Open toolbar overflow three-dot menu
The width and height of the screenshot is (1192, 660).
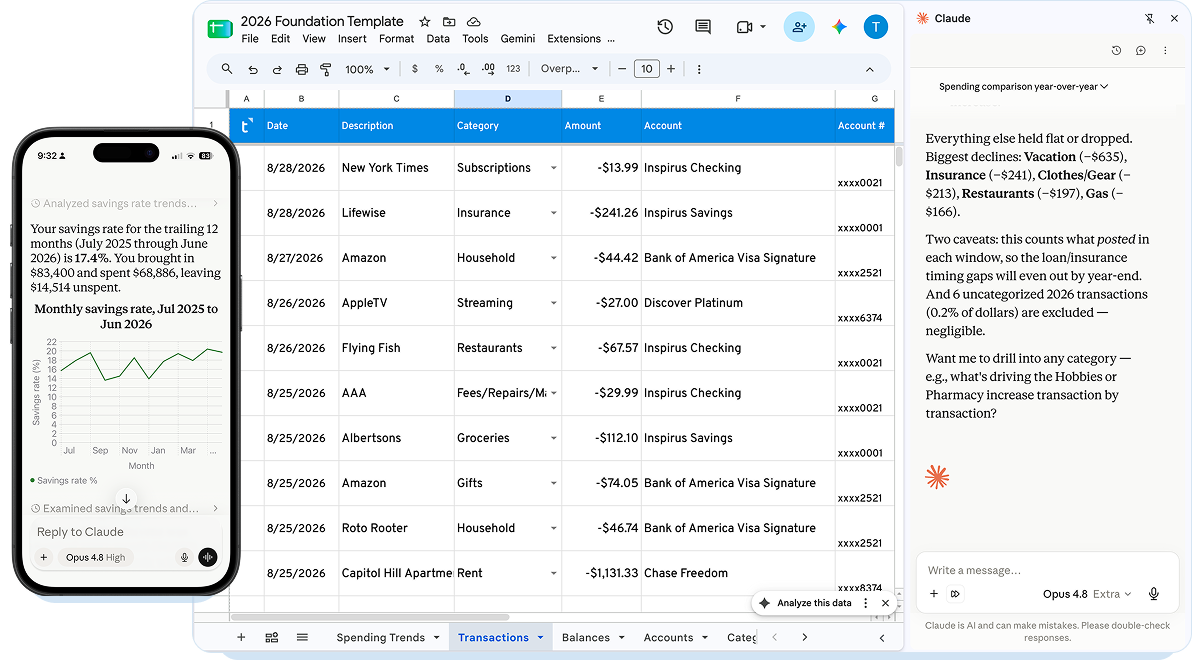click(x=699, y=69)
